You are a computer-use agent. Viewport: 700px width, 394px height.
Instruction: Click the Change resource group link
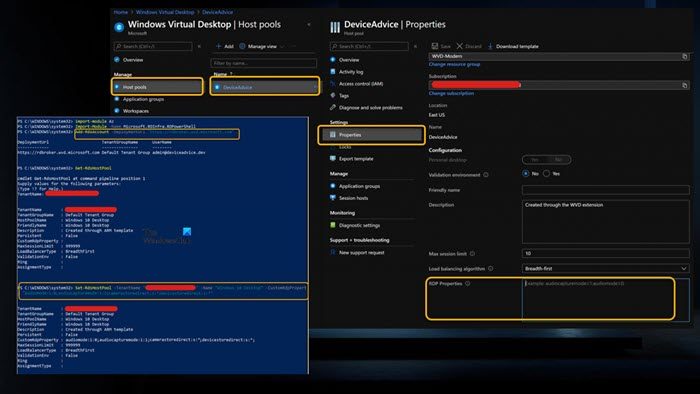pos(454,64)
